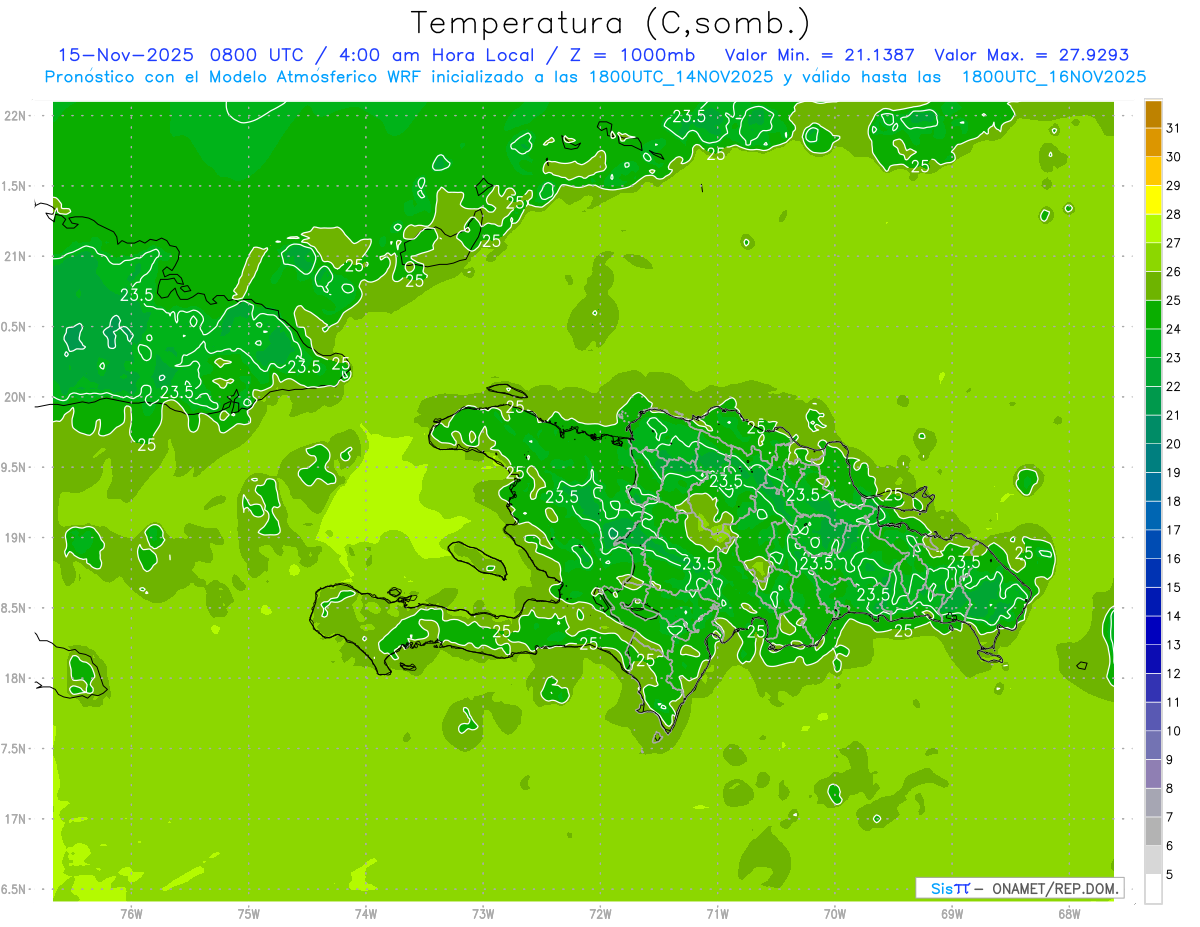
Task: Click the "0800 UTC" time label
Action: tap(257, 55)
